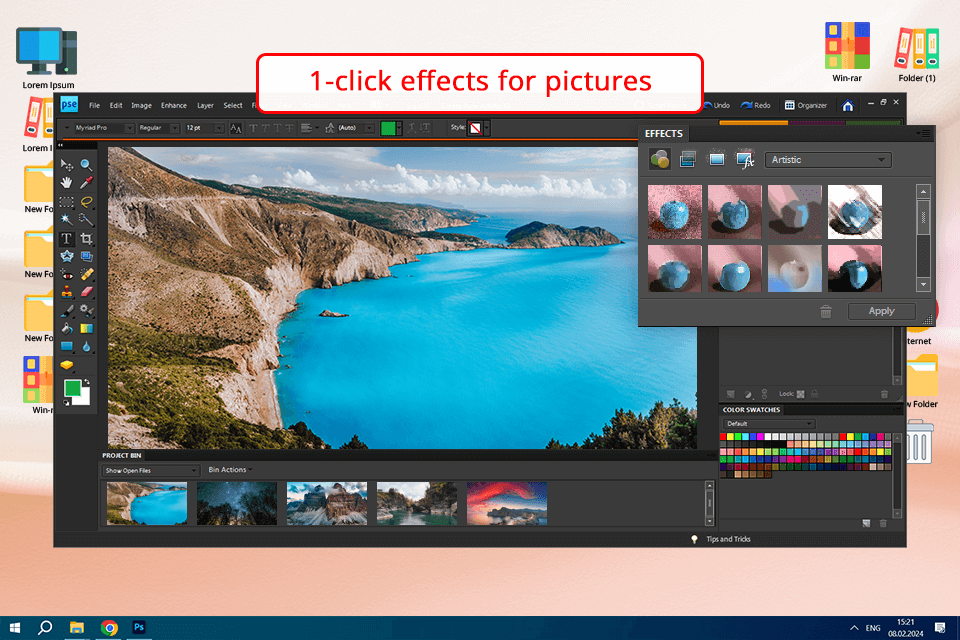The width and height of the screenshot is (960, 640).
Task: Show Photo Effects category in Effects panel
Action: coord(716,160)
